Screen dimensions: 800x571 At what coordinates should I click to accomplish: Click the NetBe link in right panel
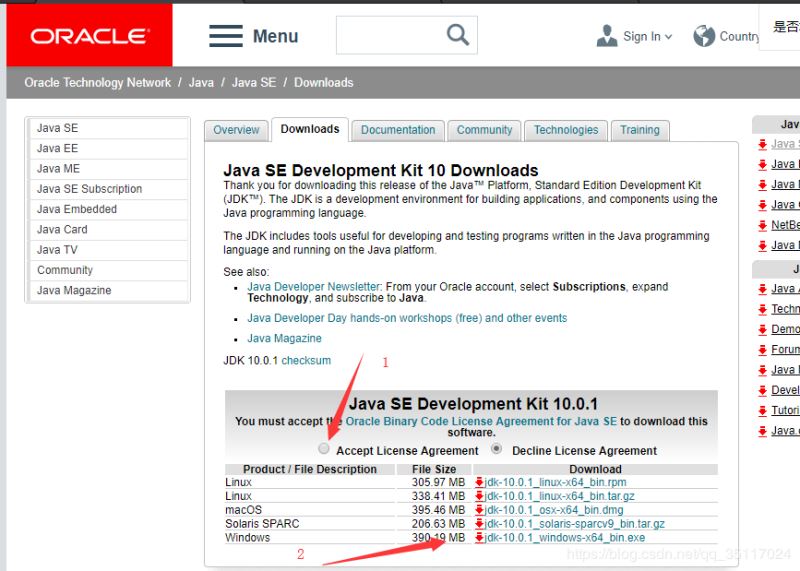(786, 225)
